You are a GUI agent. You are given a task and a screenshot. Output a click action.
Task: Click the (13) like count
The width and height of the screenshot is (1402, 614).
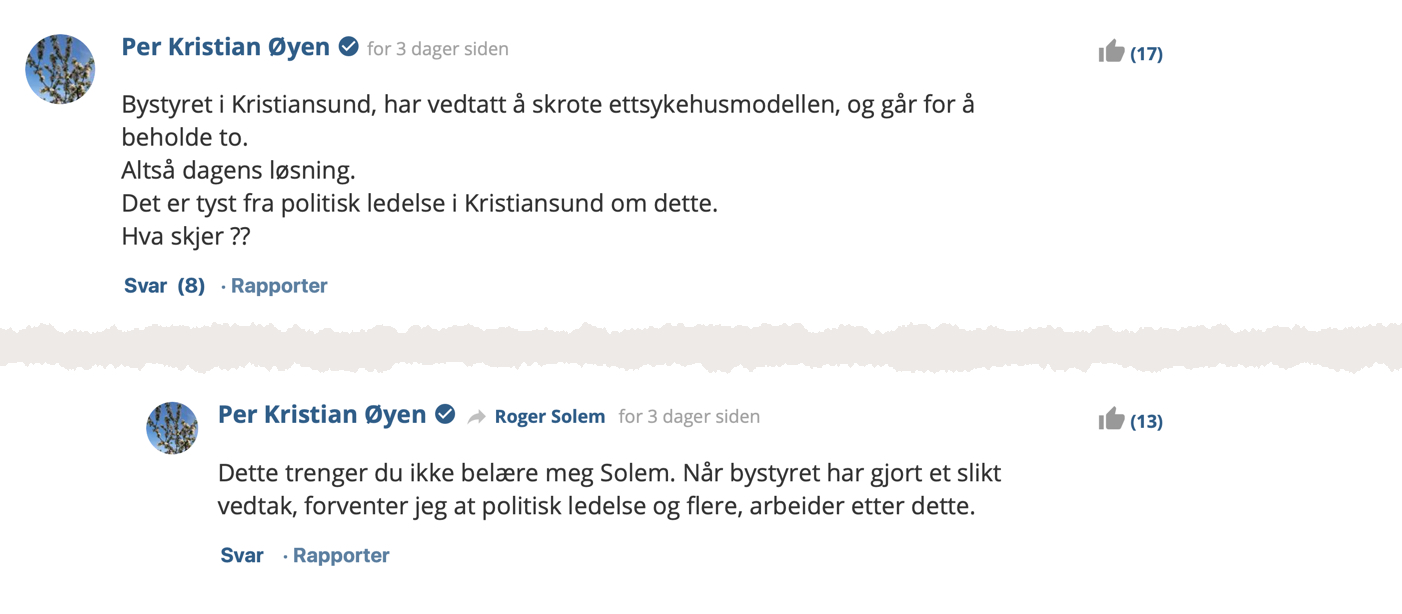[x=1146, y=422]
